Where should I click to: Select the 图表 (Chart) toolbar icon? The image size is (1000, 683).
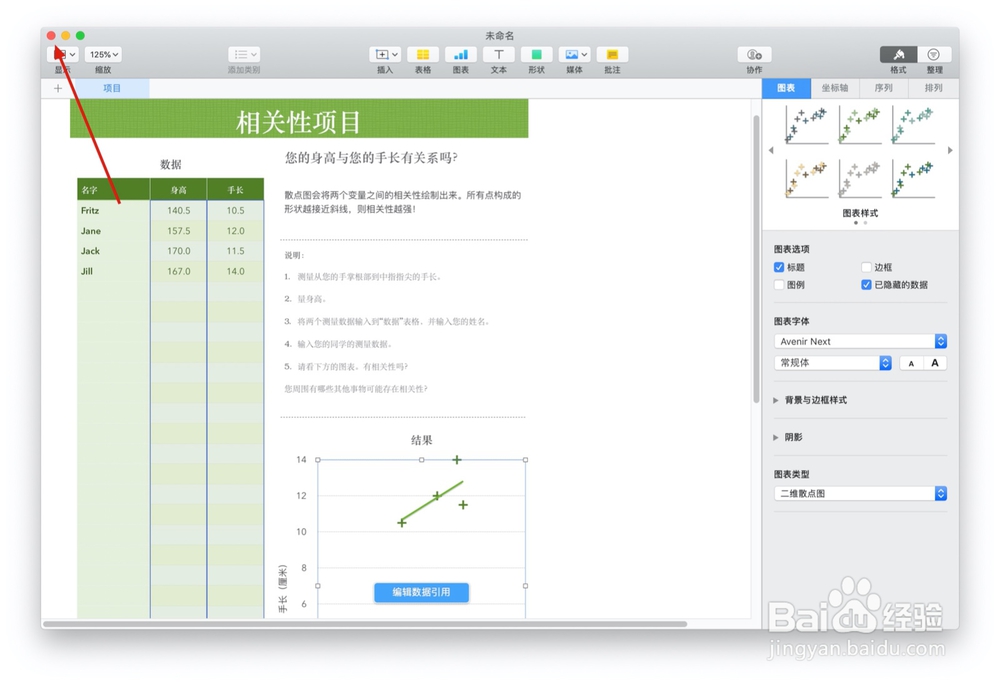coord(459,55)
